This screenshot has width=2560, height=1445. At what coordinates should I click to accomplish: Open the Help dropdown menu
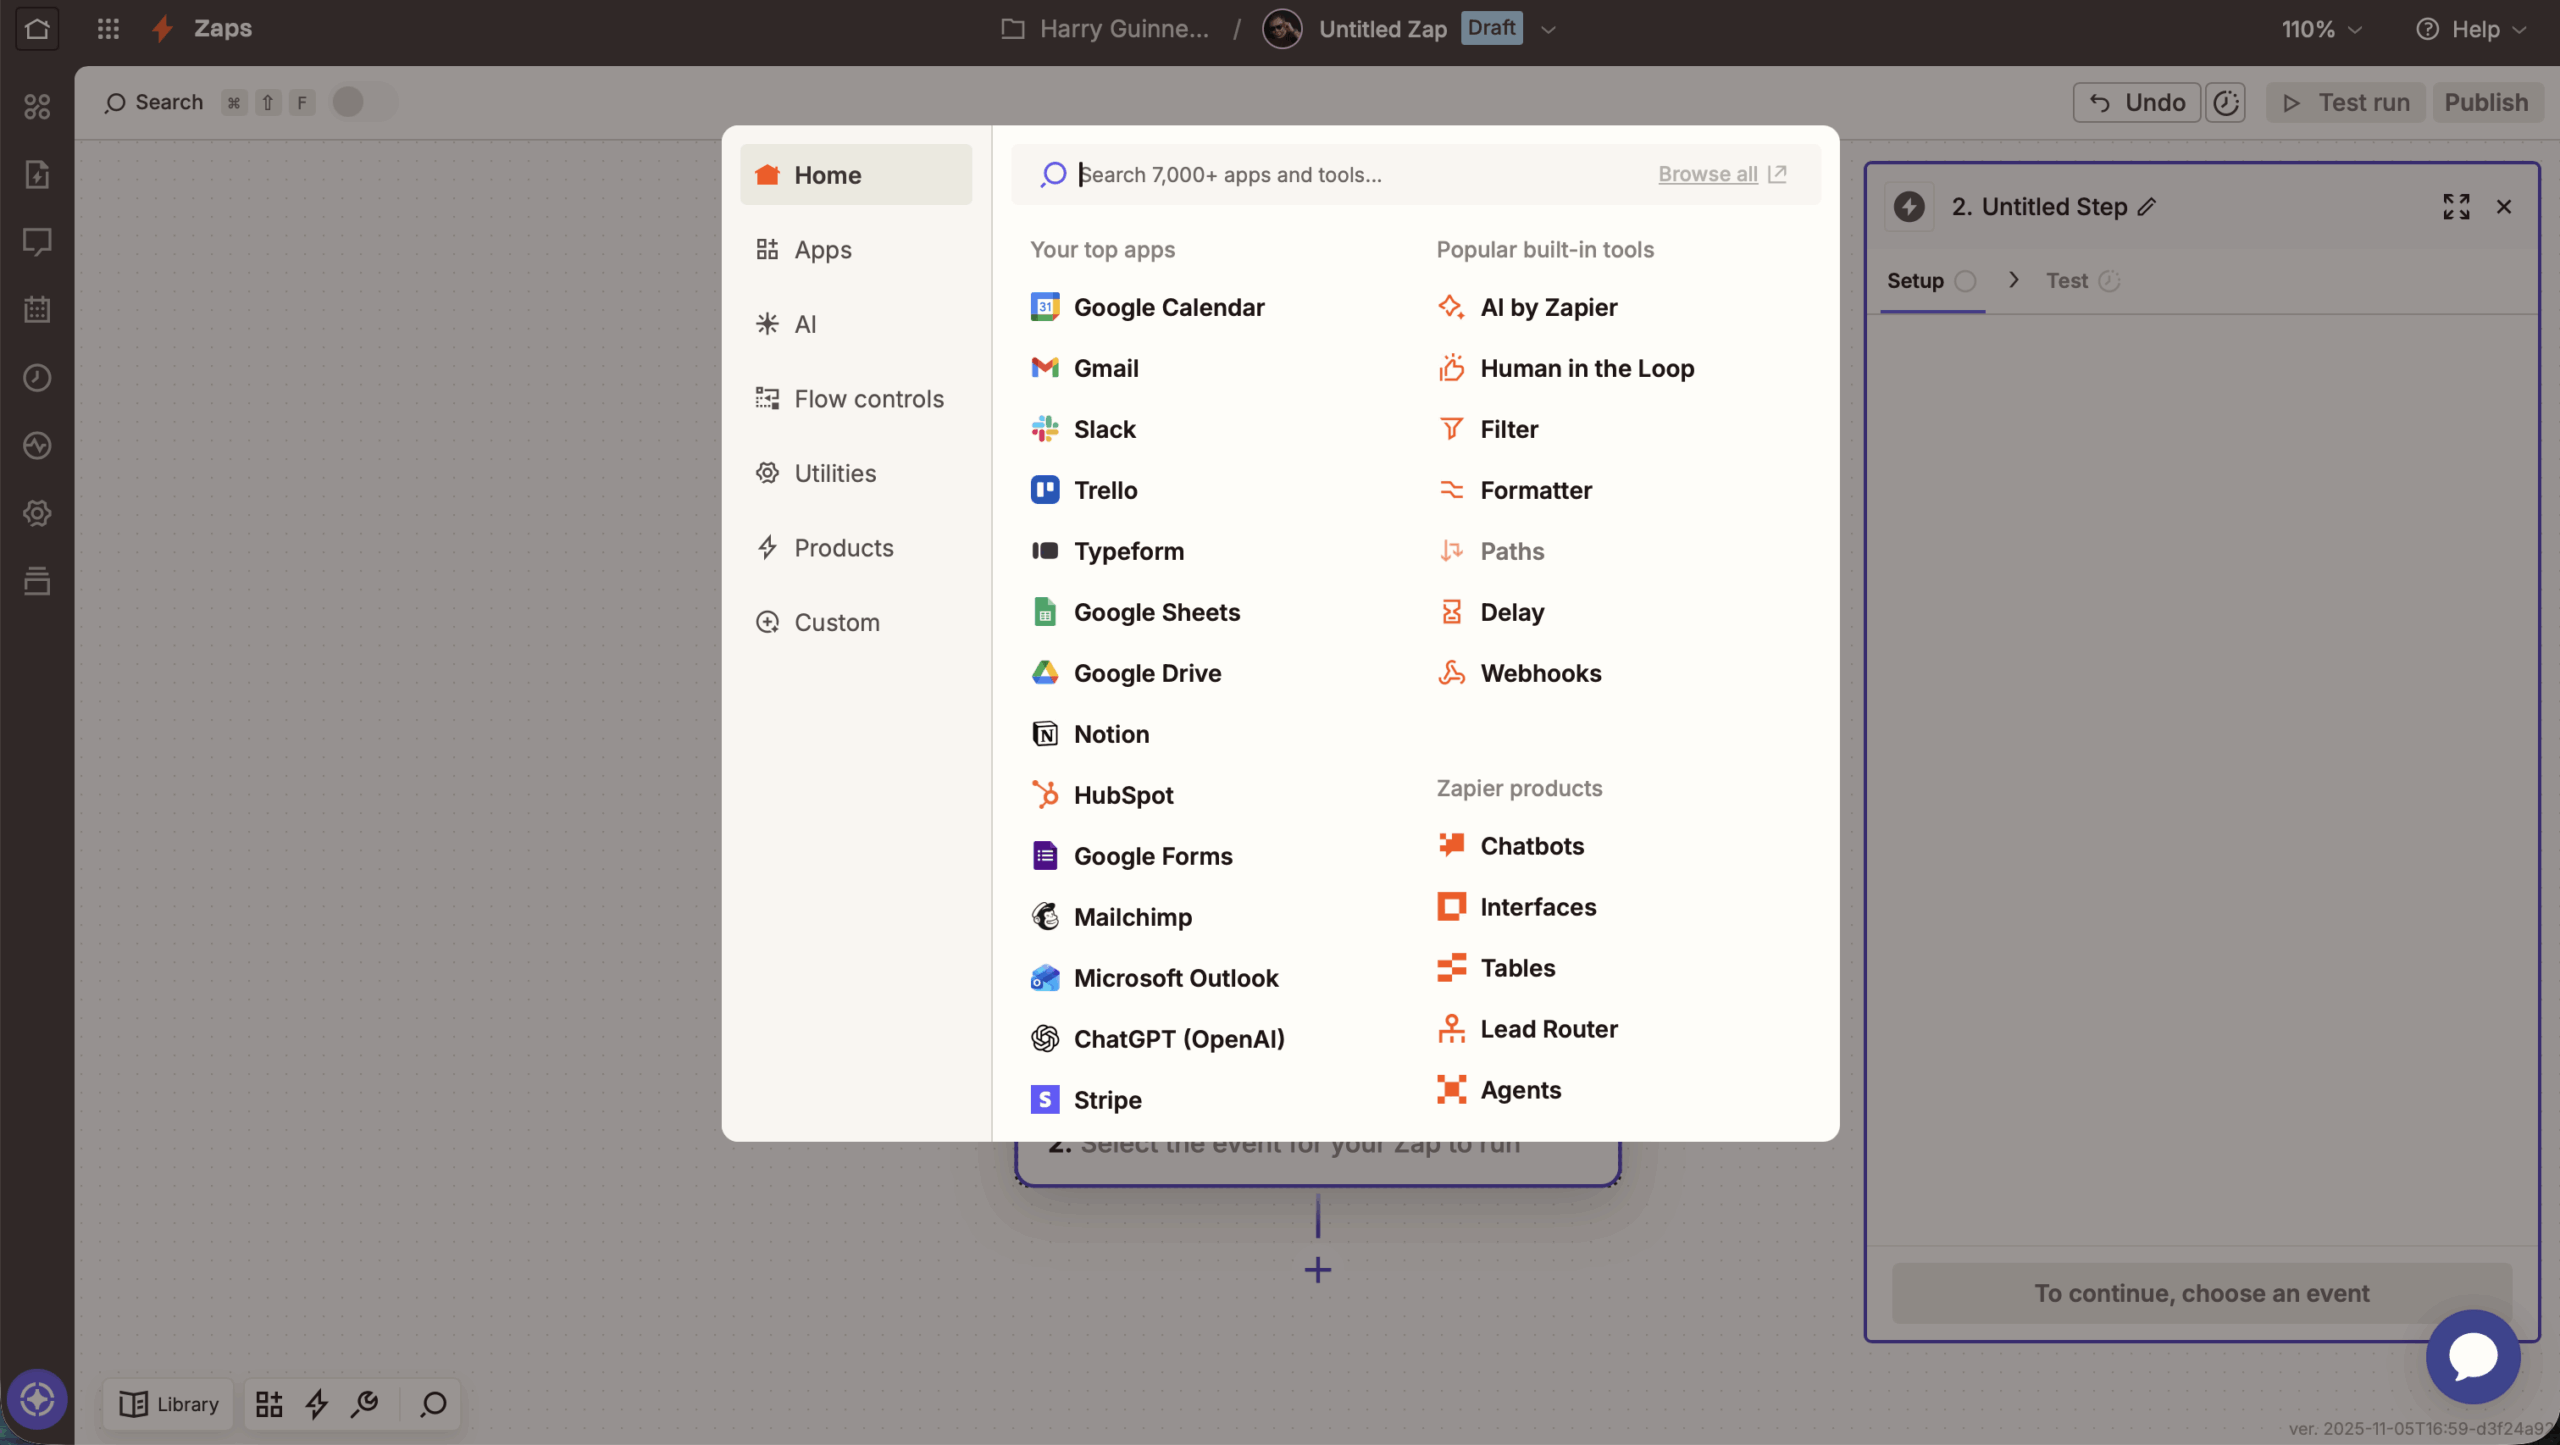click(2472, 29)
